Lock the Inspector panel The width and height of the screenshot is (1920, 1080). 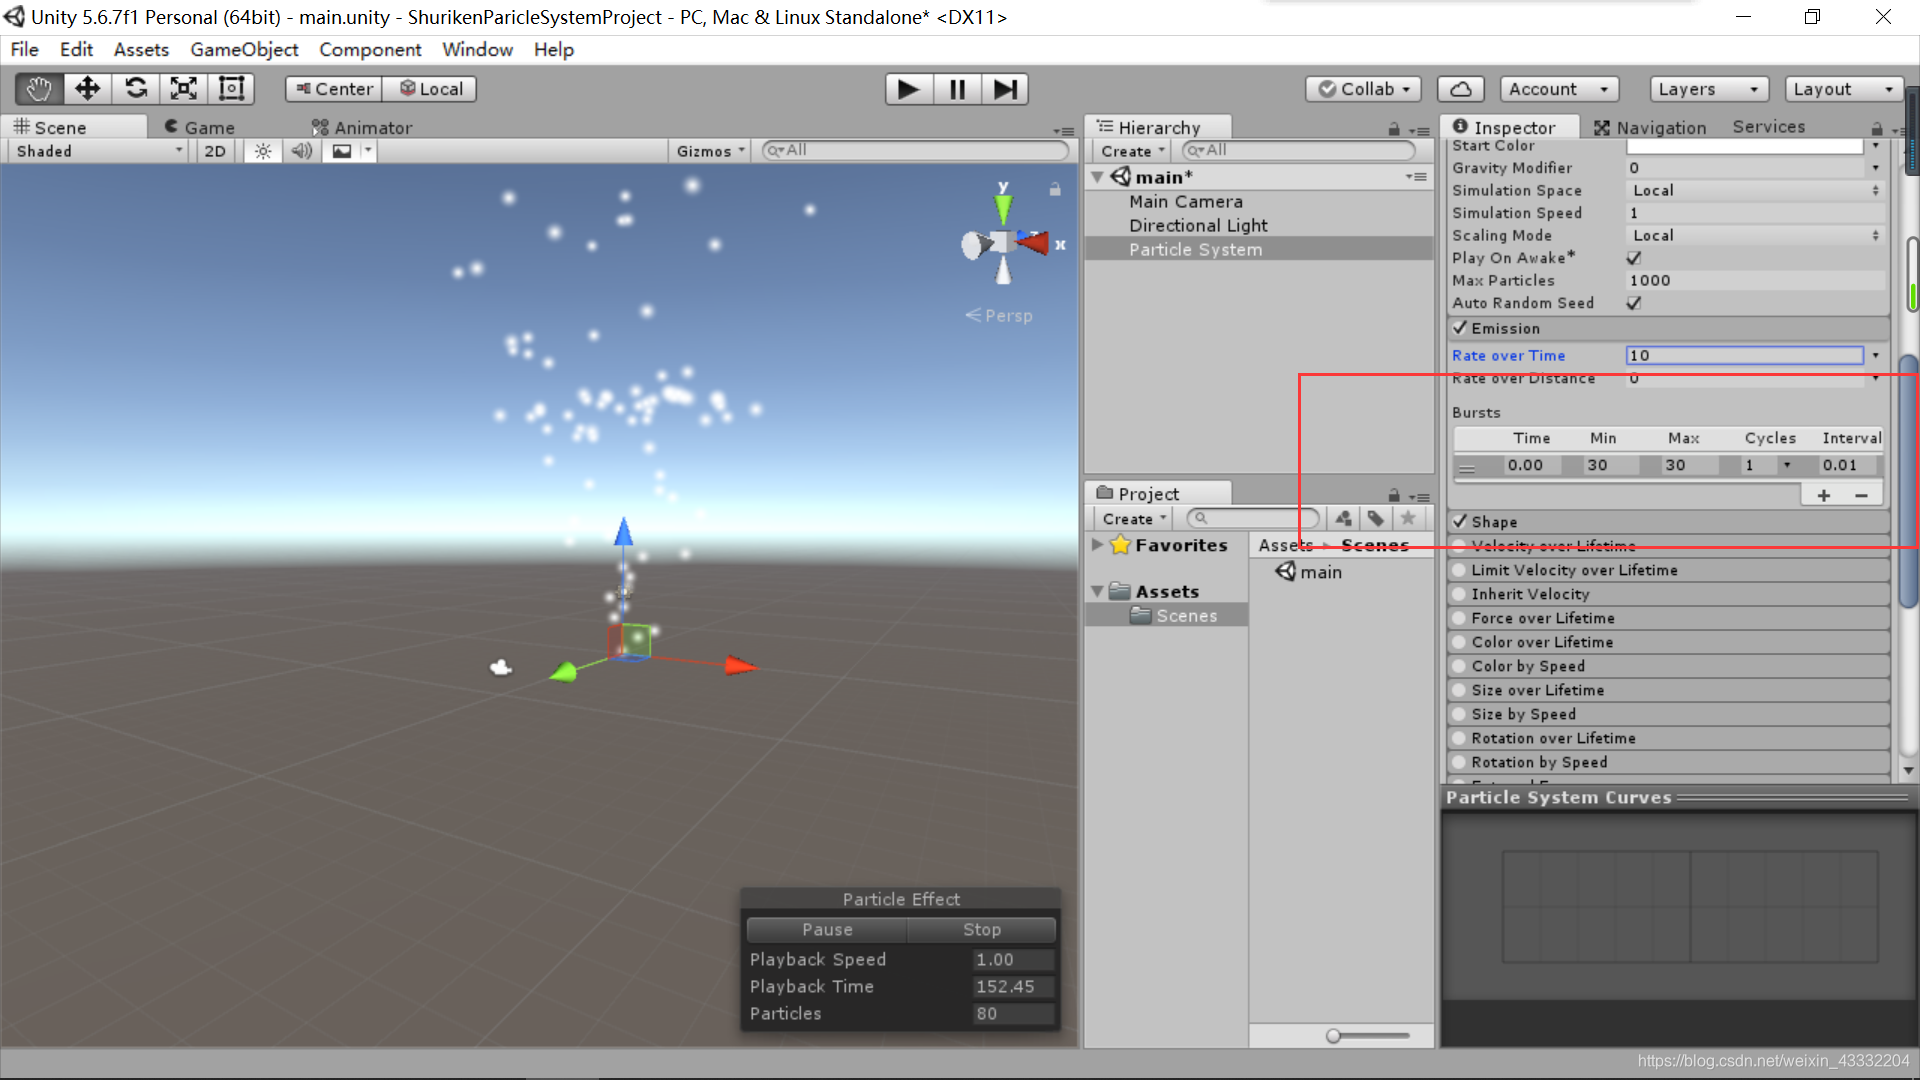(x=1877, y=129)
